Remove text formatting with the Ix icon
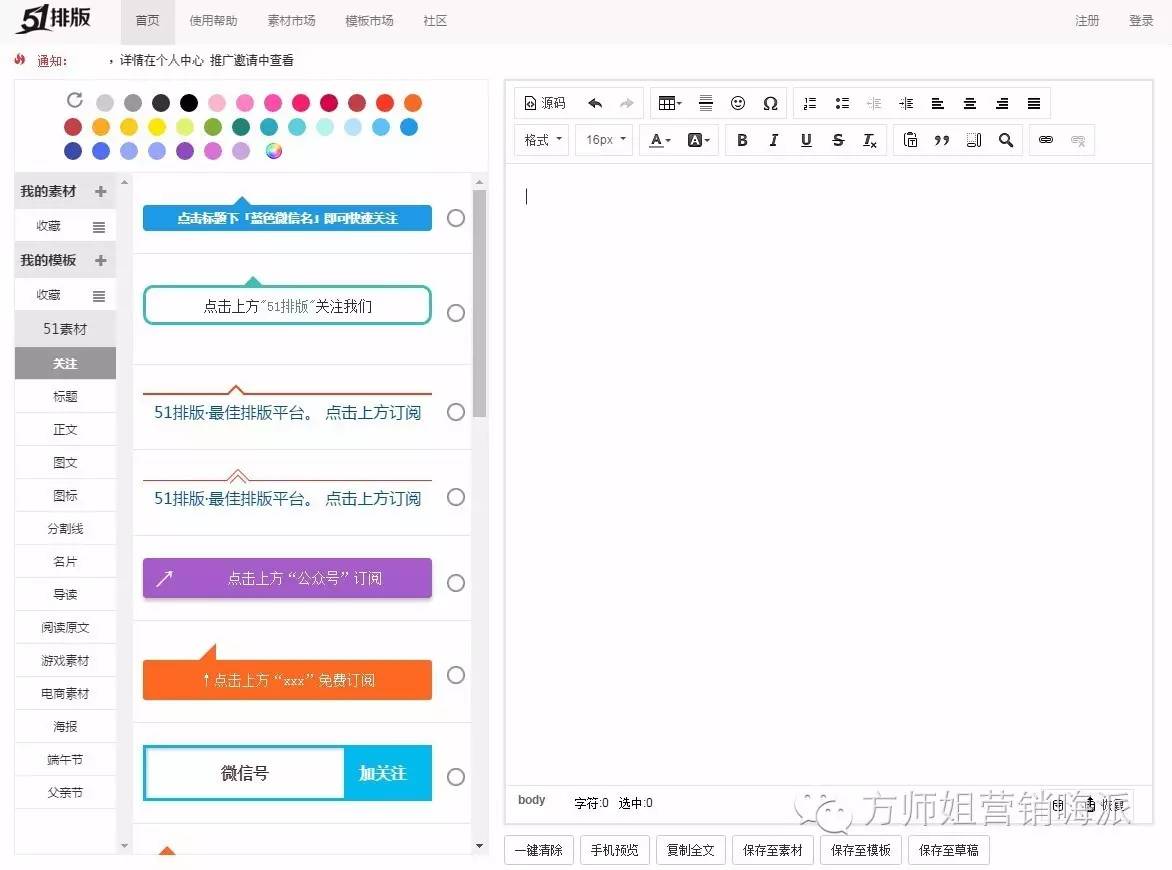The width and height of the screenshot is (1172, 870). pyautogui.click(x=869, y=141)
